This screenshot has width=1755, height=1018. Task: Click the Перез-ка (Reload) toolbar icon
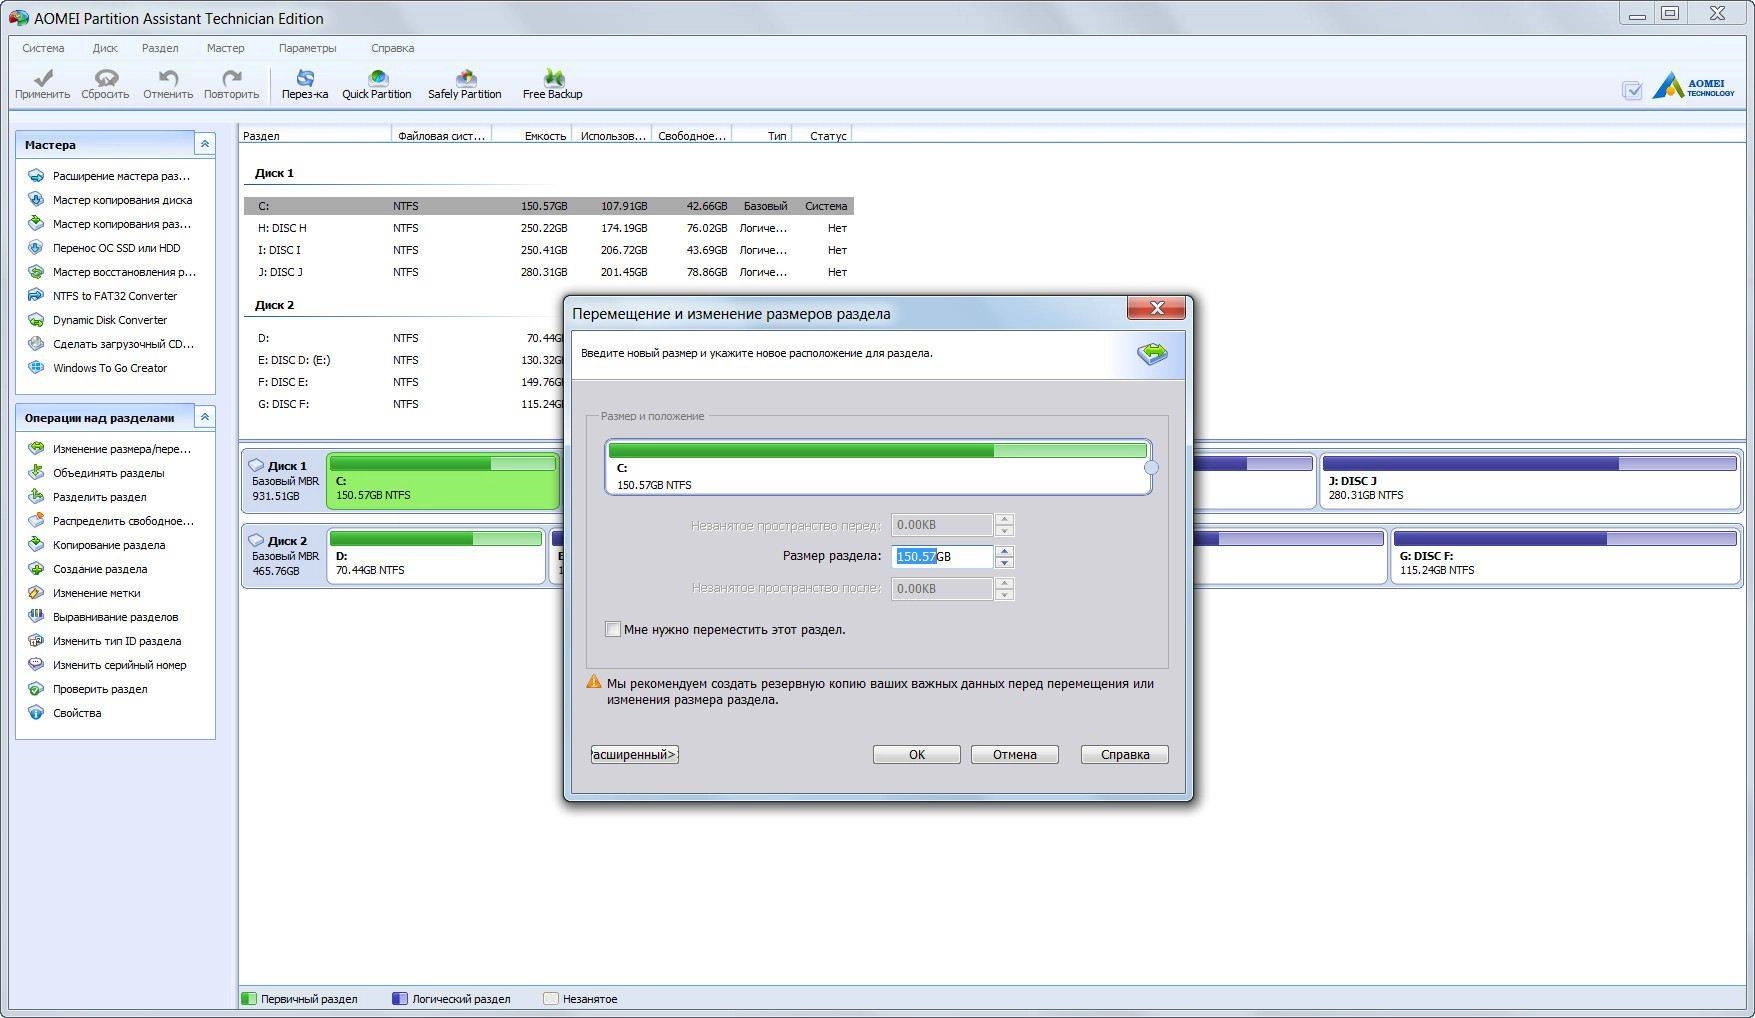tap(305, 84)
